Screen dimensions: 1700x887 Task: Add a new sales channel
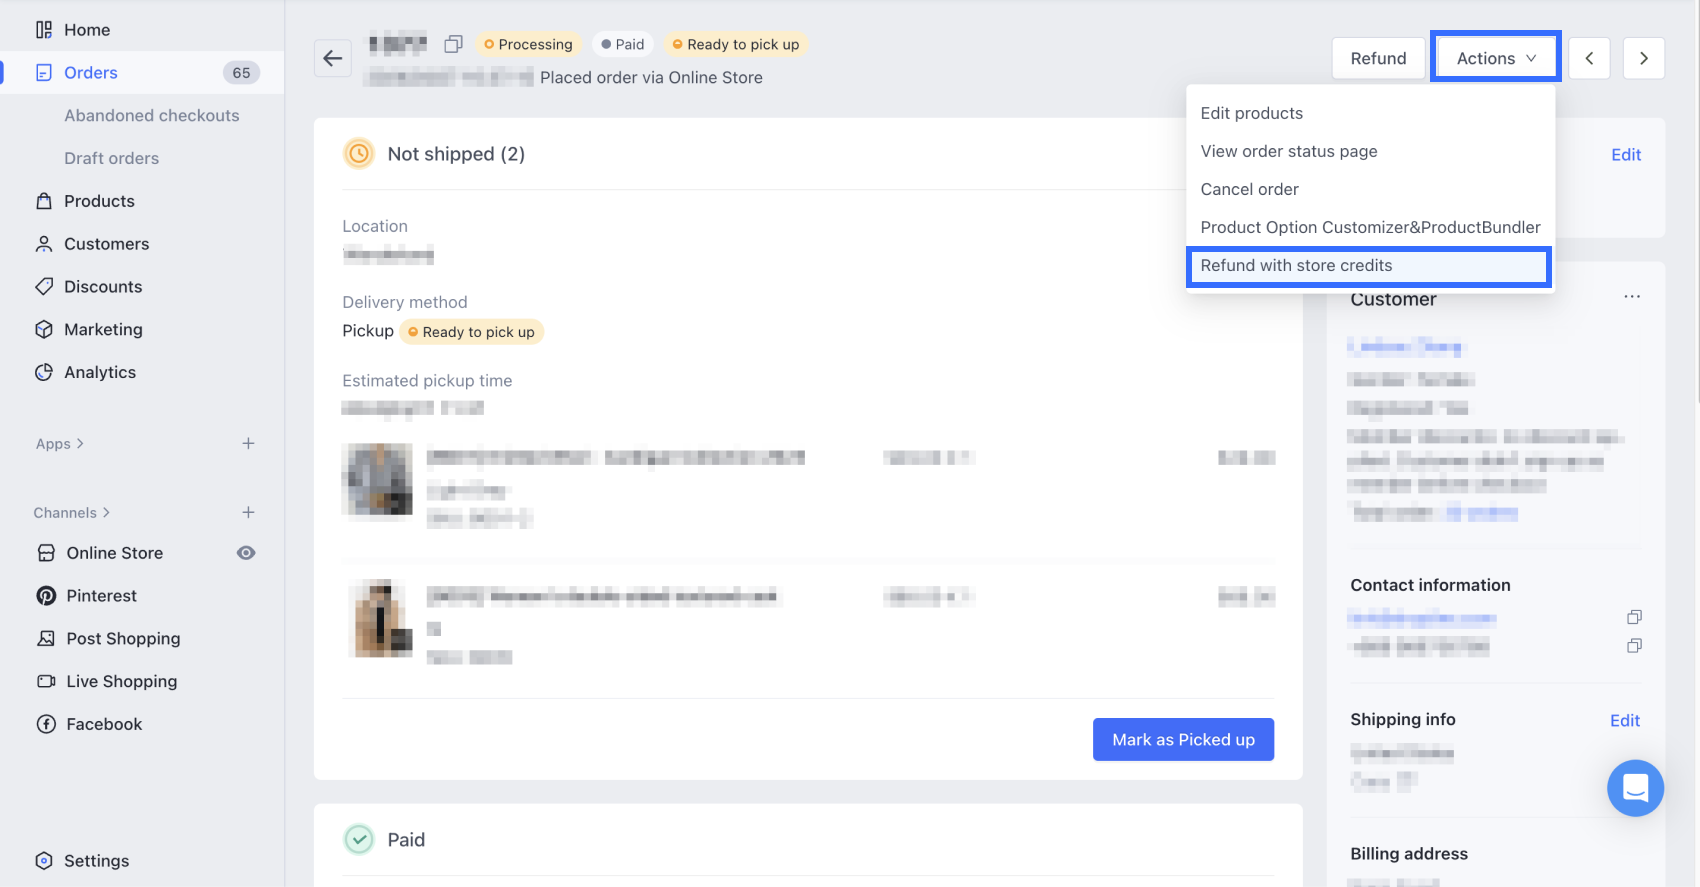click(x=248, y=512)
